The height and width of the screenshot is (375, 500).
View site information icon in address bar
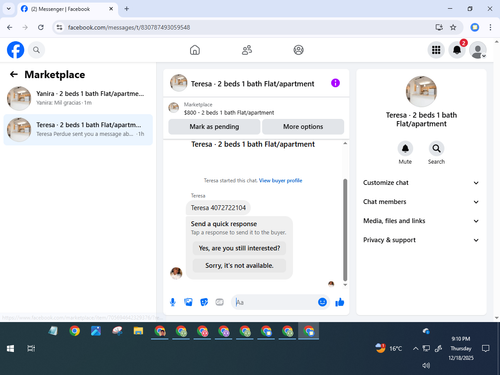tap(59, 27)
